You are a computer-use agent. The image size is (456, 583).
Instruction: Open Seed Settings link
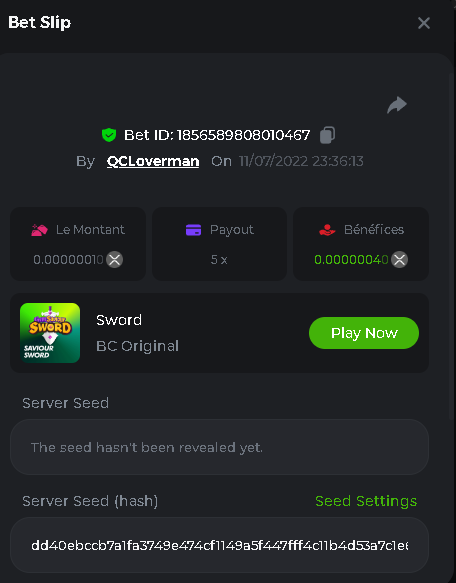tap(366, 501)
